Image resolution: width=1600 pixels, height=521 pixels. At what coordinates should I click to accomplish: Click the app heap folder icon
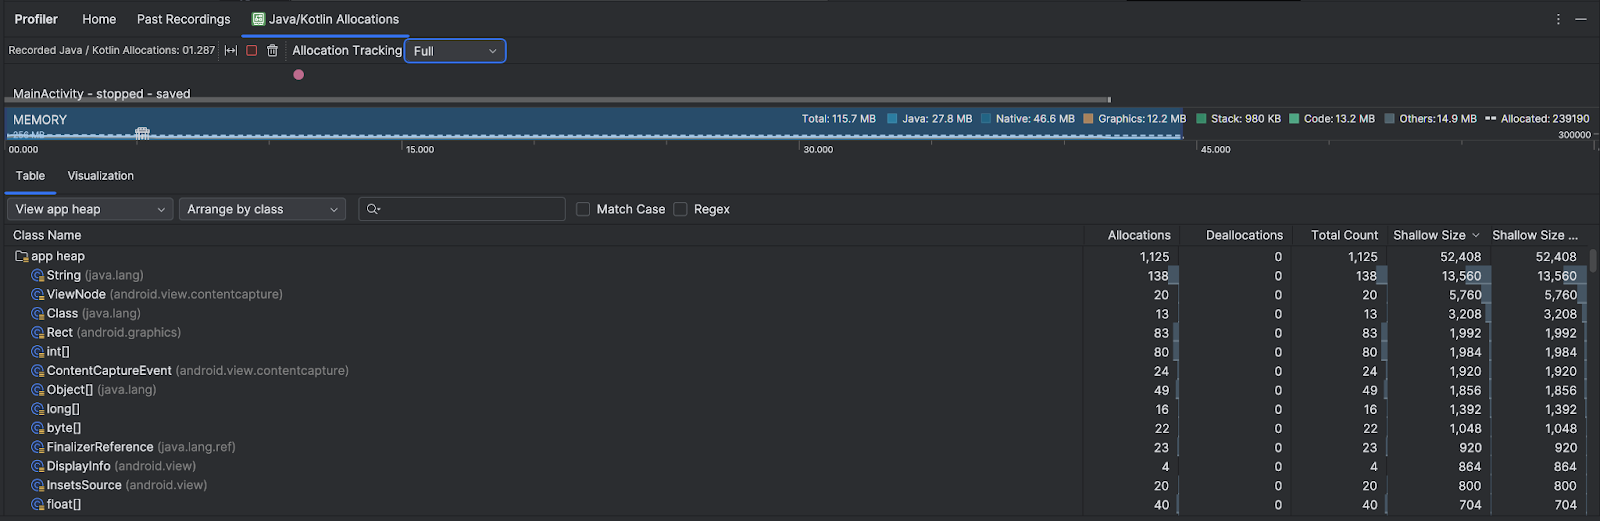click(21, 257)
